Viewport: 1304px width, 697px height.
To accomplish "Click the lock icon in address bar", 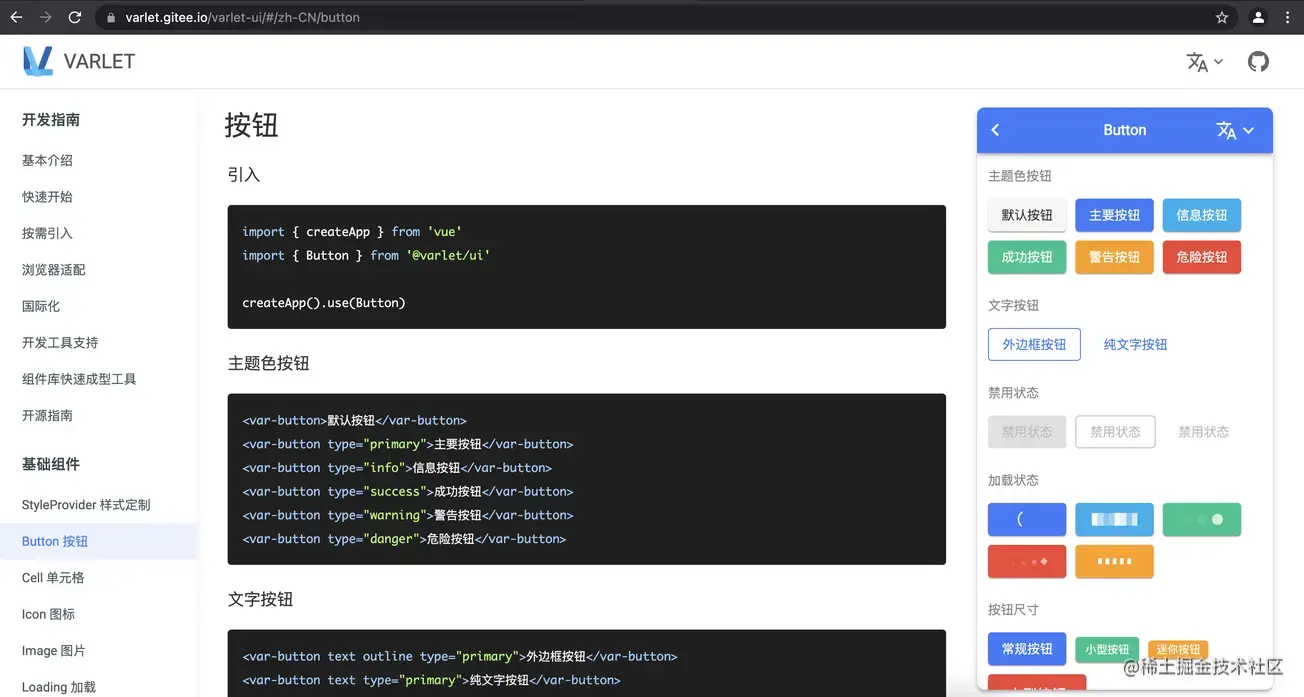I will click(110, 17).
